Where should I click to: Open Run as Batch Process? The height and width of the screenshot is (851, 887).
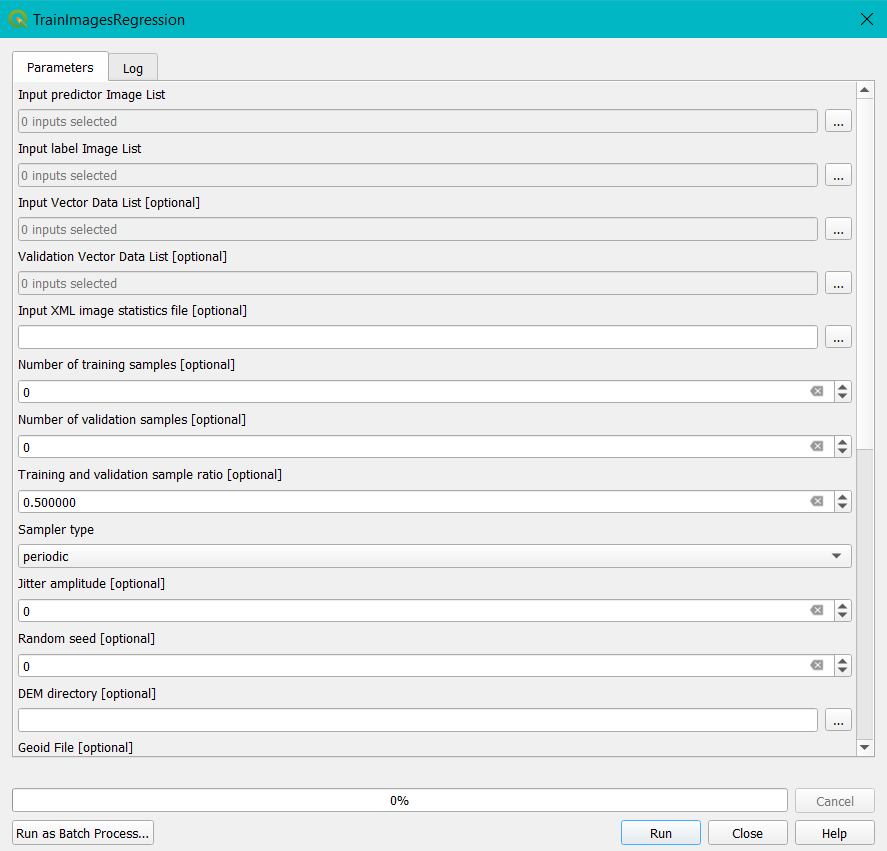(83, 833)
